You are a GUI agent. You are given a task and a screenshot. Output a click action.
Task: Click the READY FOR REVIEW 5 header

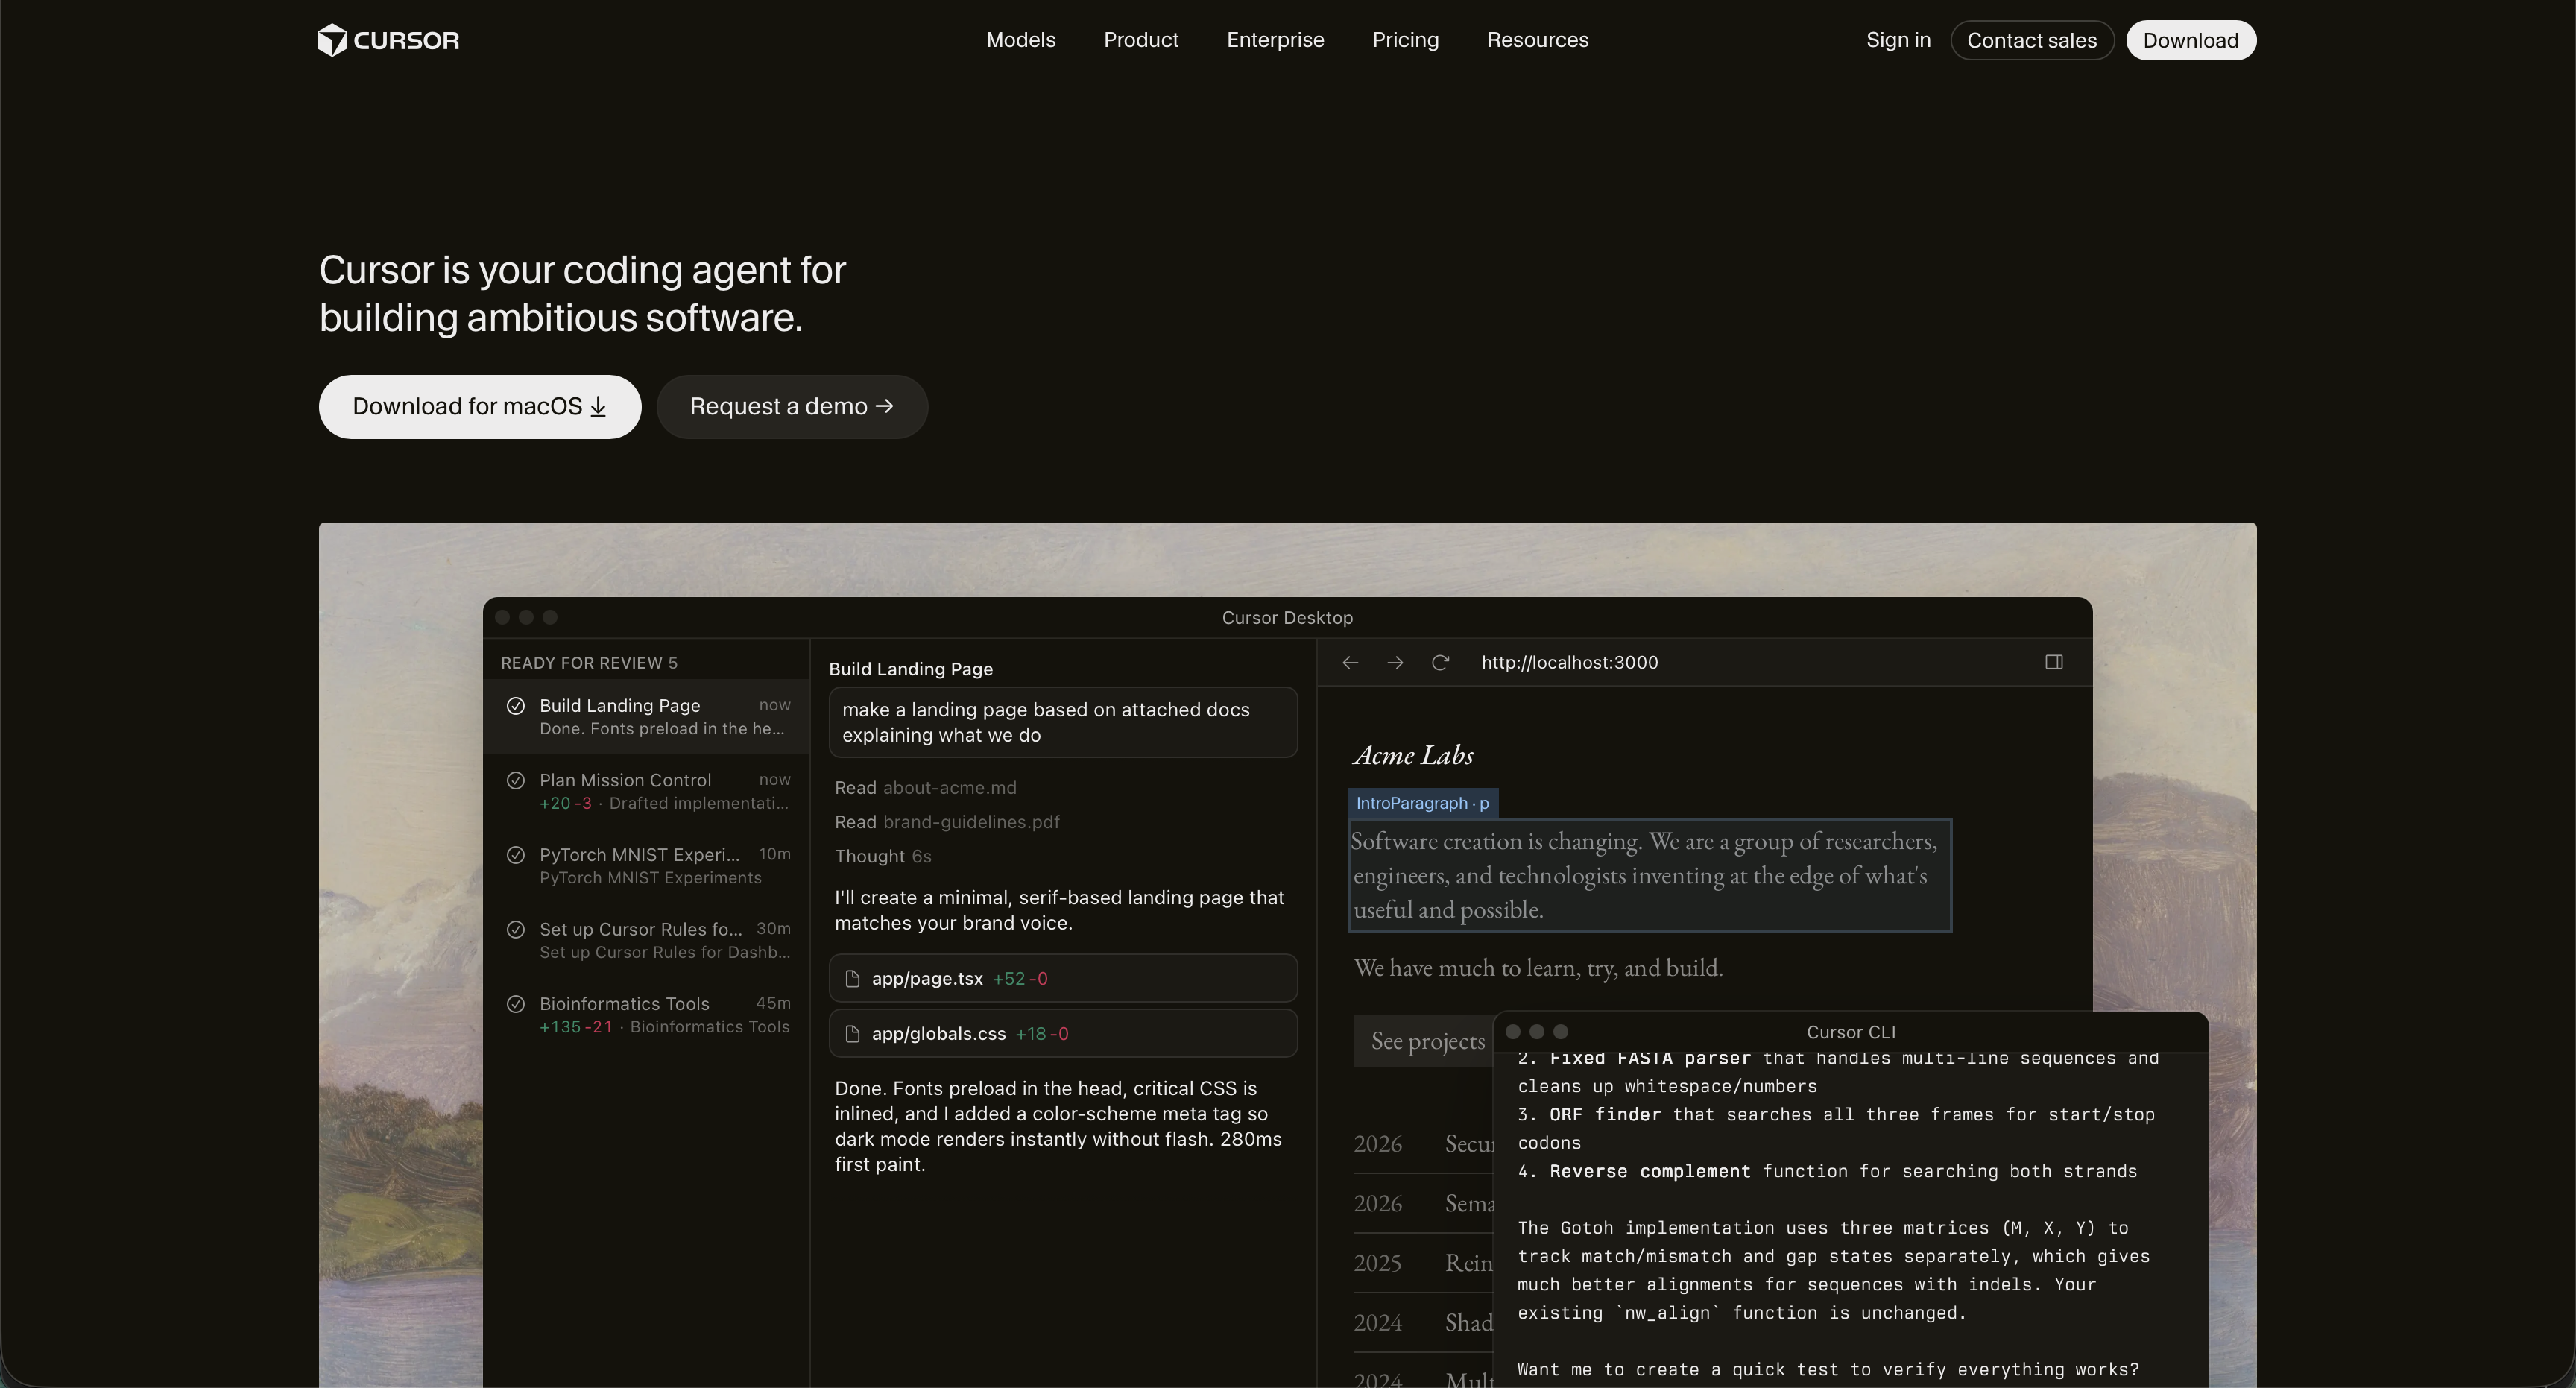pos(589,663)
